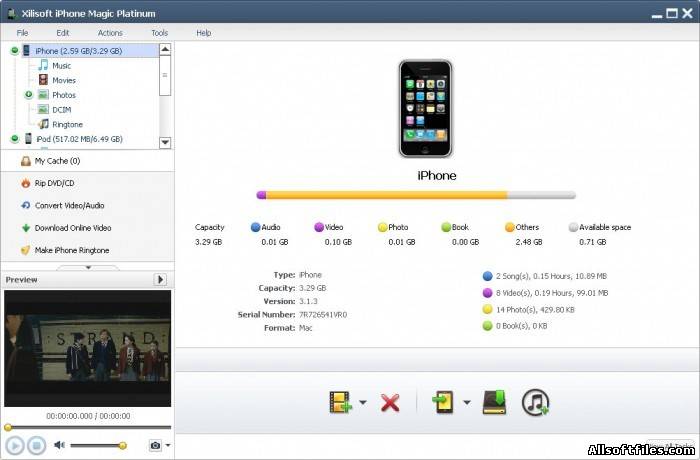Image resolution: width=700 pixels, height=460 pixels.
Task: Click the blue Audio legend dot
Action: click(x=255, y=227)
